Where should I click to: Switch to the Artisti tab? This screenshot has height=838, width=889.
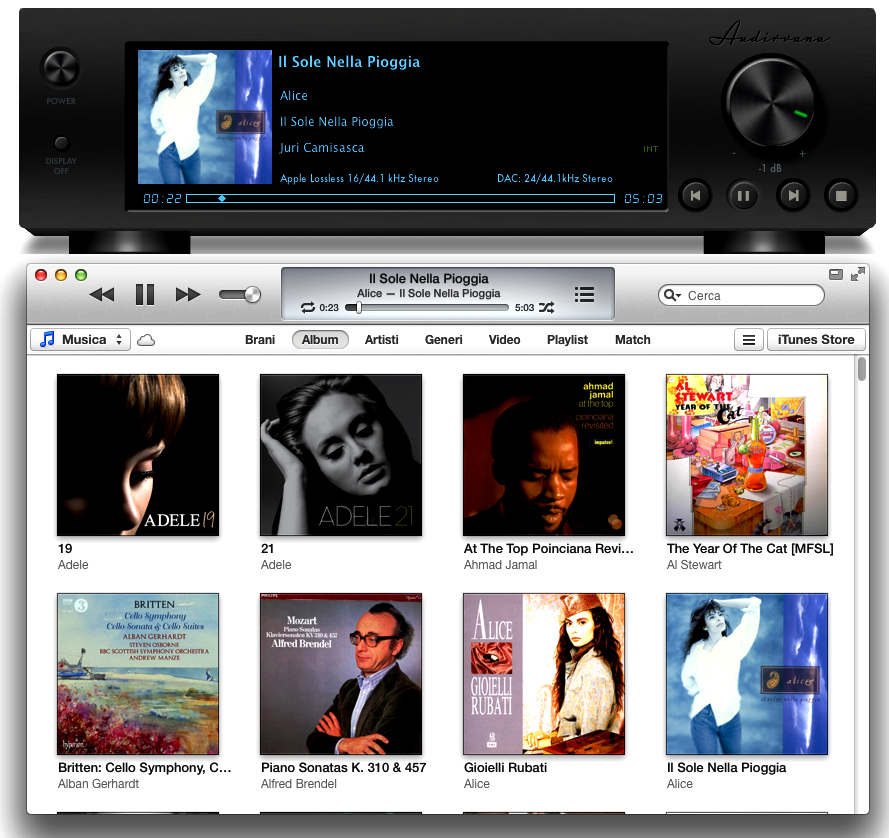tap(382, 340)
